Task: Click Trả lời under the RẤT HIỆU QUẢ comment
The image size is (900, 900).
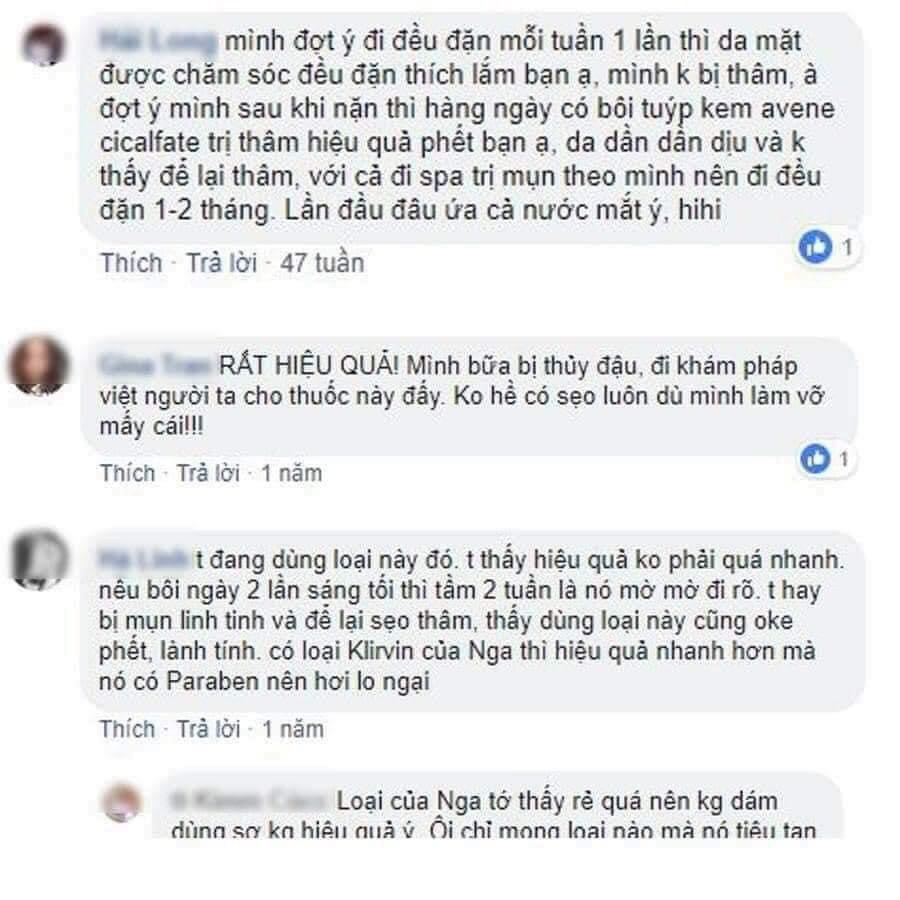Action: pyautogui.click(x=208, y=473)
